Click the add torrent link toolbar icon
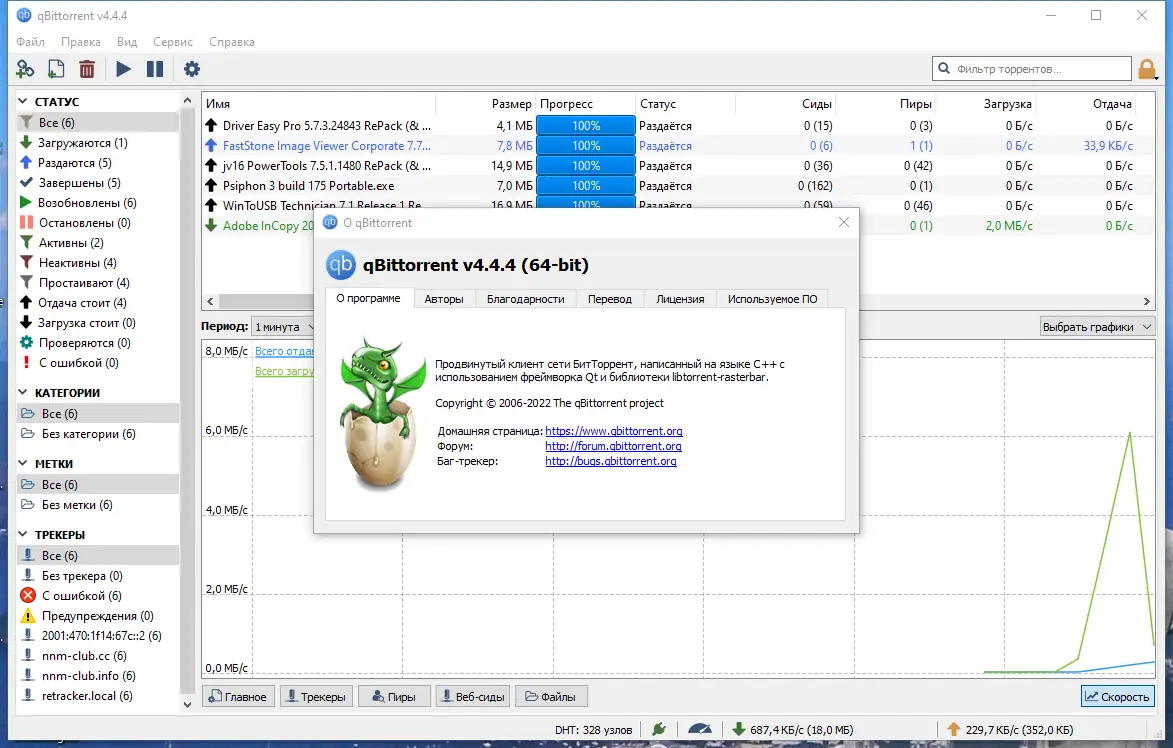The height and width of the screenshot is (748, 1173). pyautogui.click(x=25, y=69)
